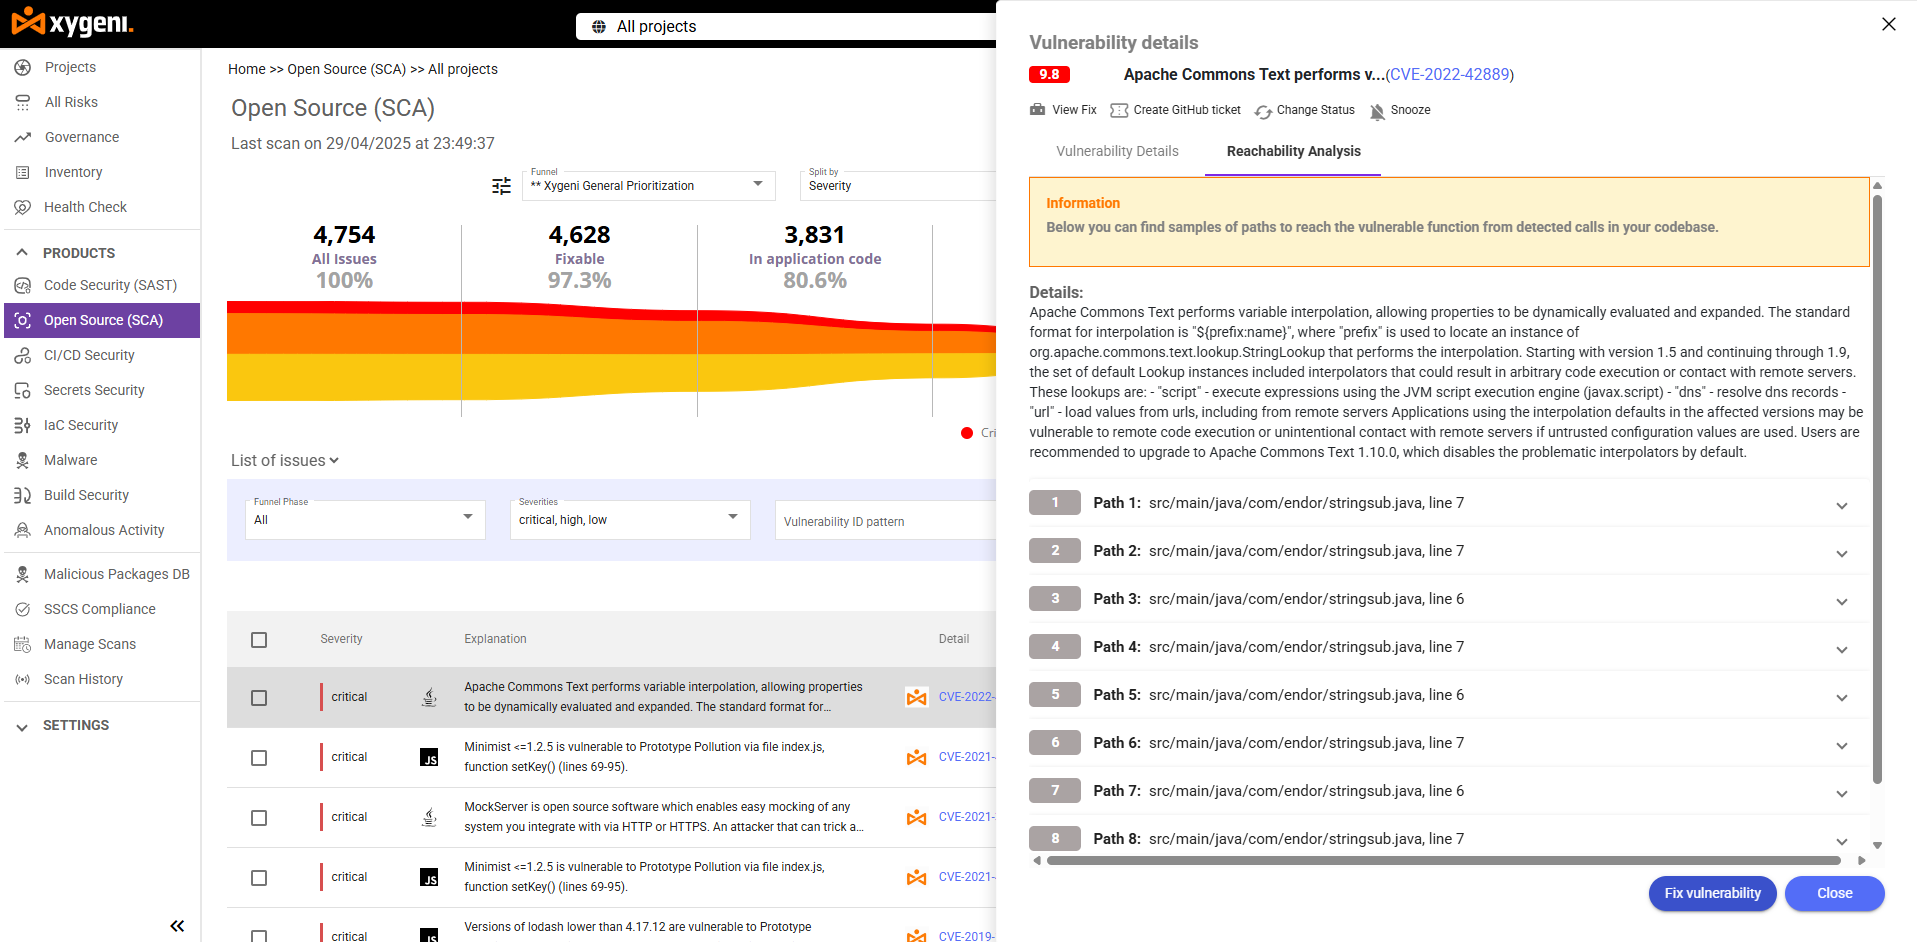Click the Fix vulnerability button
Viewport: 1917px width, 942px height.
[x=1712, y=893]
